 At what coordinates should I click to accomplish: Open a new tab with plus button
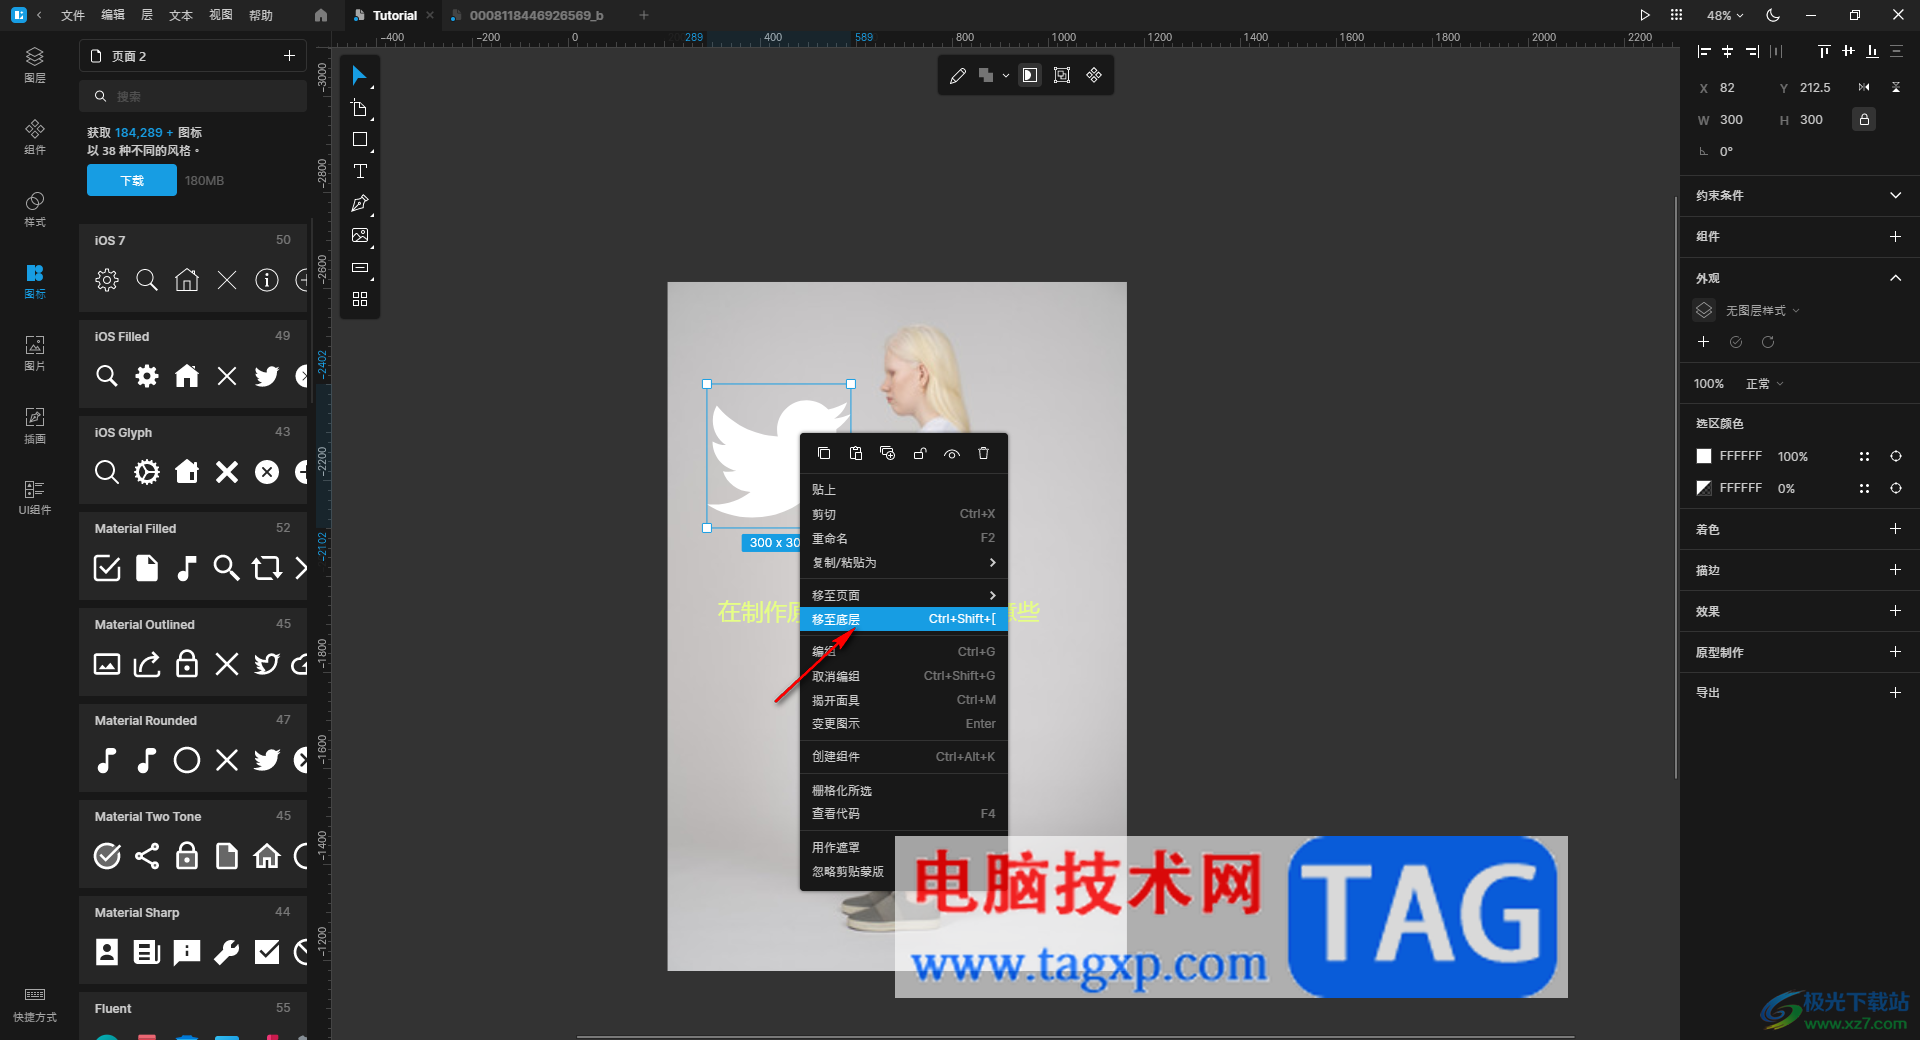point(644,15)
